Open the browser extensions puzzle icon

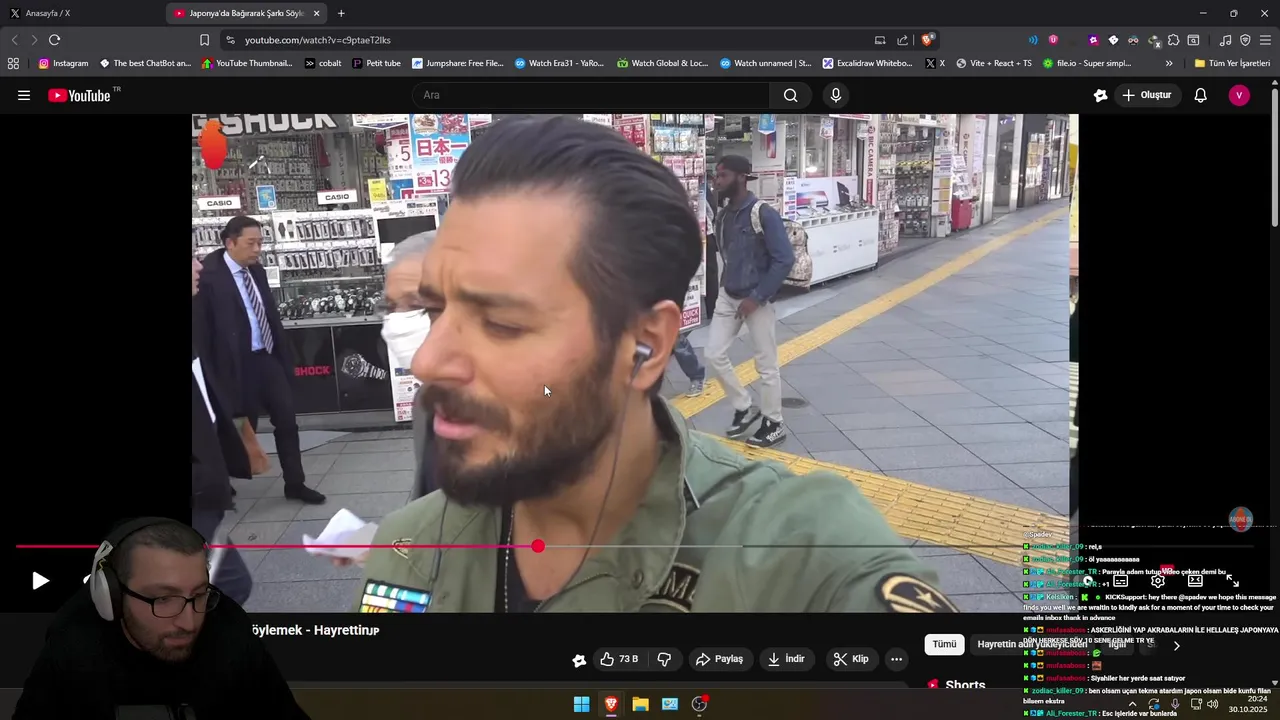click(x=1174, y=40)
